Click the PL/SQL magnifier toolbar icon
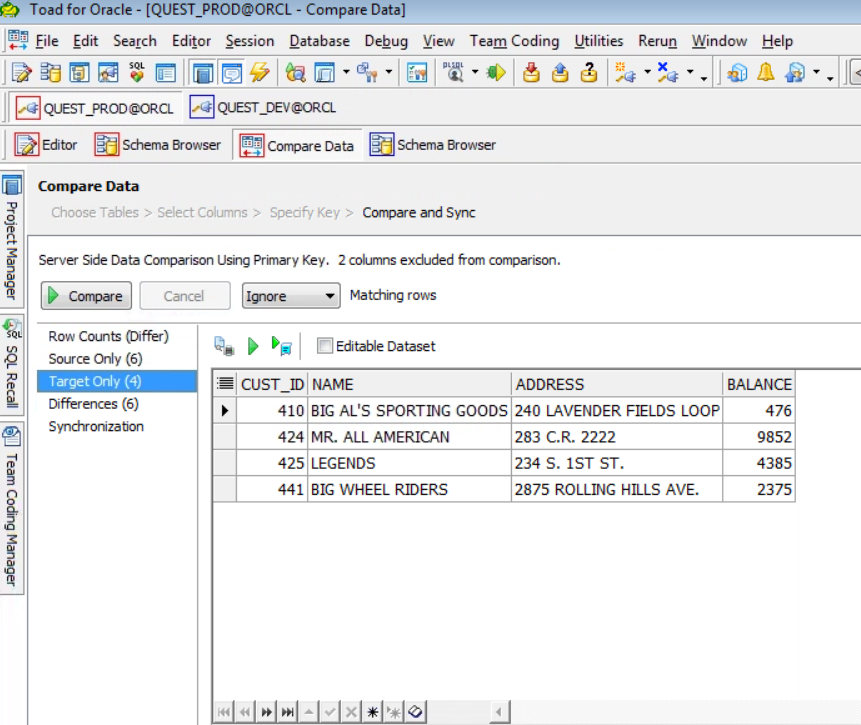Image resolution: width=861 pixels, height=725 pixels. [x=454, y=72]
